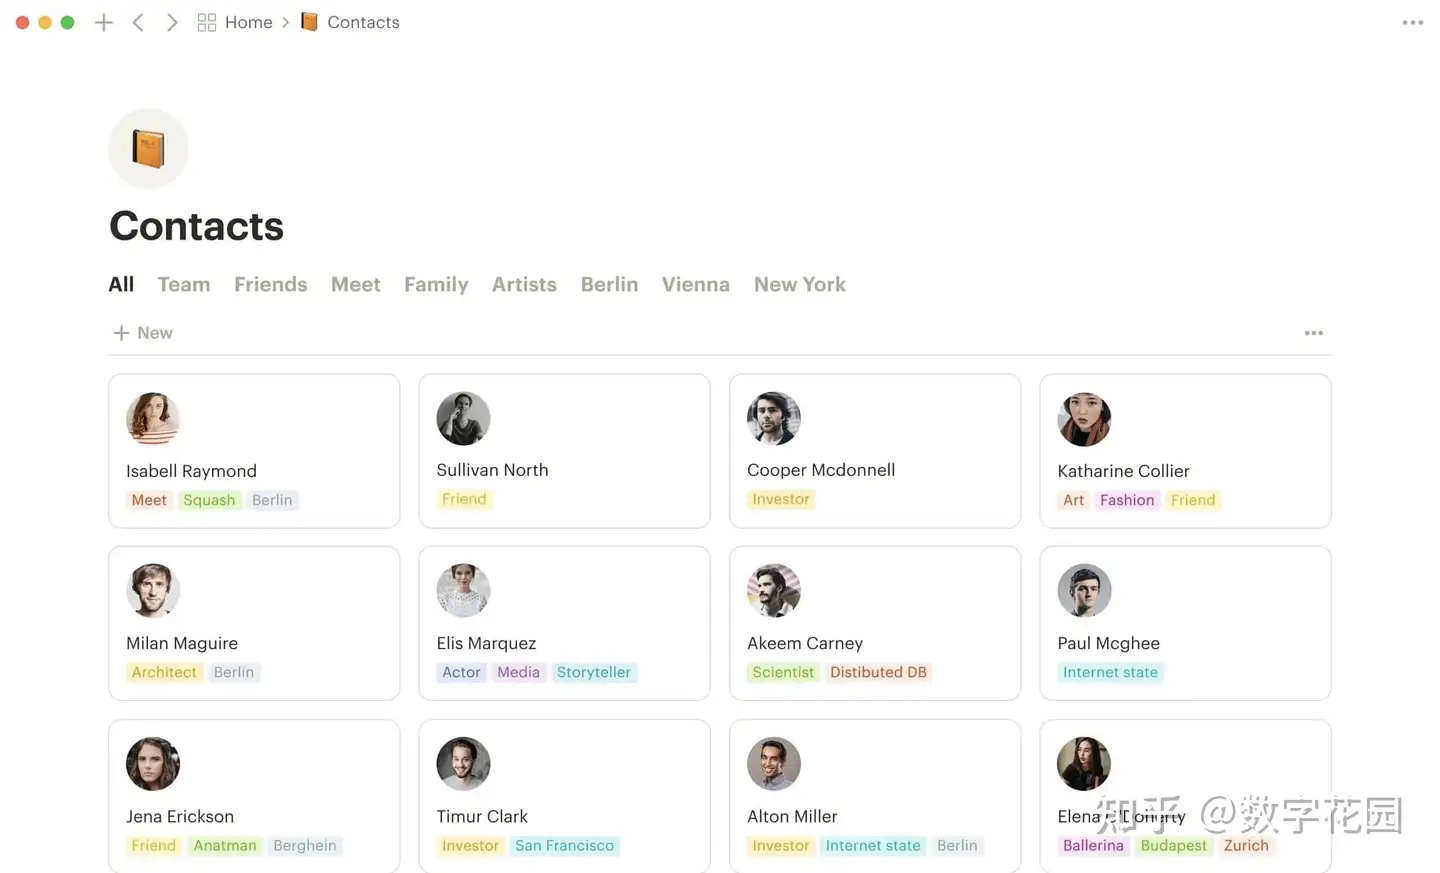Viewport: 1440px width, 873px height.
Task: Click the Squash tag on Isabell Raymond
Action: tap(209, 500)
